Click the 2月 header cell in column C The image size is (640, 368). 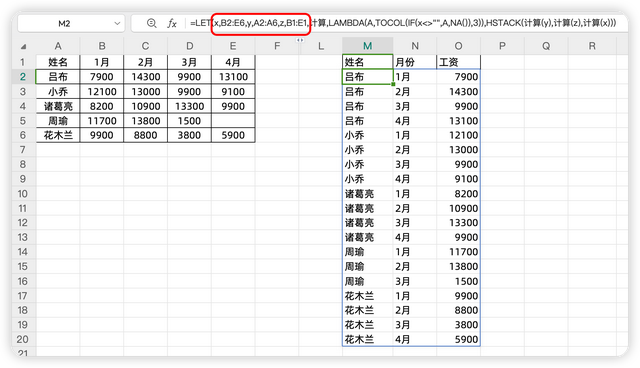click(x=145, y=62)
